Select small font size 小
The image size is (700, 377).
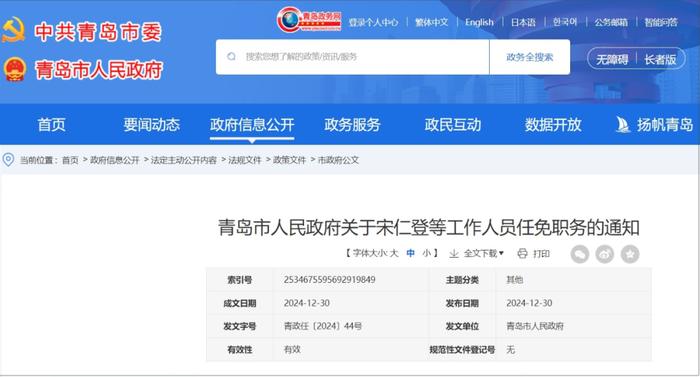426,253
